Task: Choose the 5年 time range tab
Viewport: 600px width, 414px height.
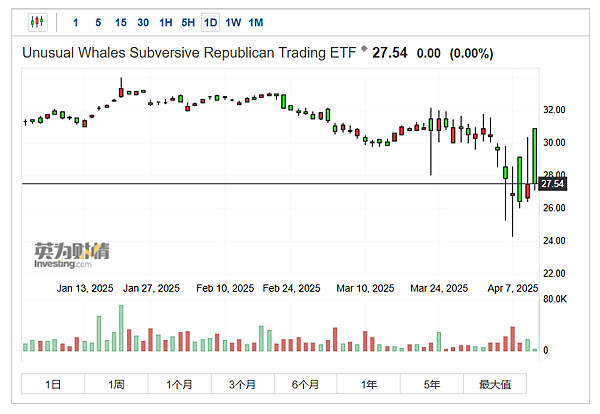Action: 432,384
